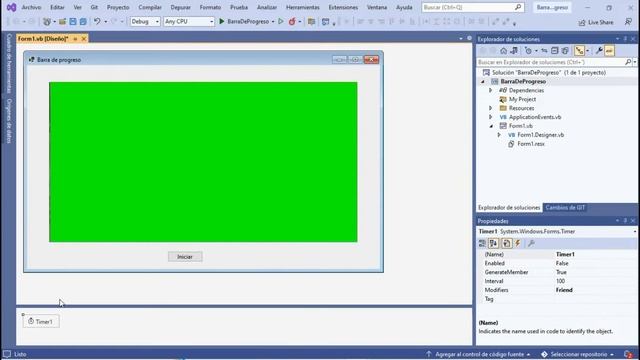The image size is (640, 360).
Task: Click Seleccionar repositorio in status bar
Action: (578, 354)
